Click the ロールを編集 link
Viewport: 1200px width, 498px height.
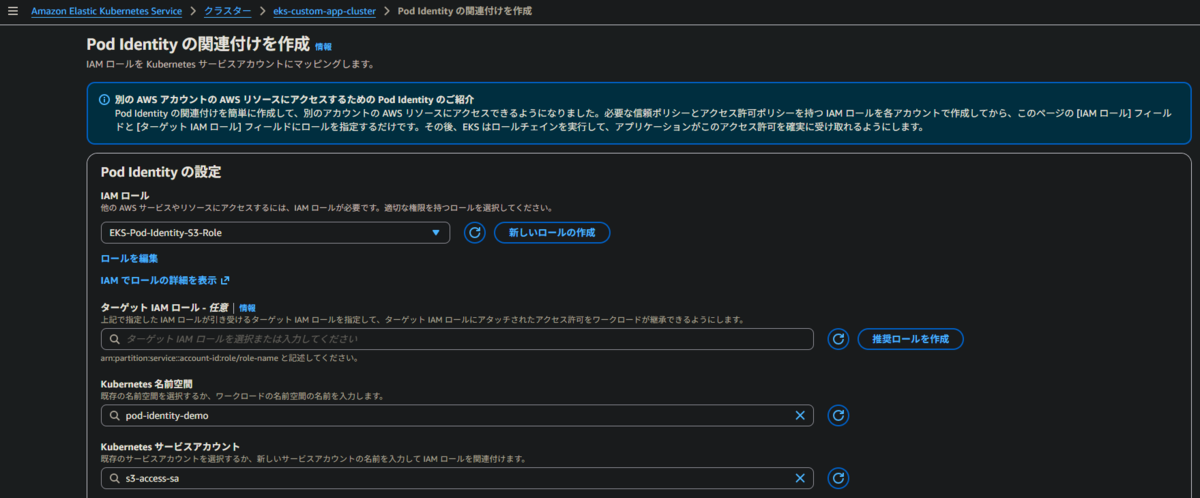[129, 258]
